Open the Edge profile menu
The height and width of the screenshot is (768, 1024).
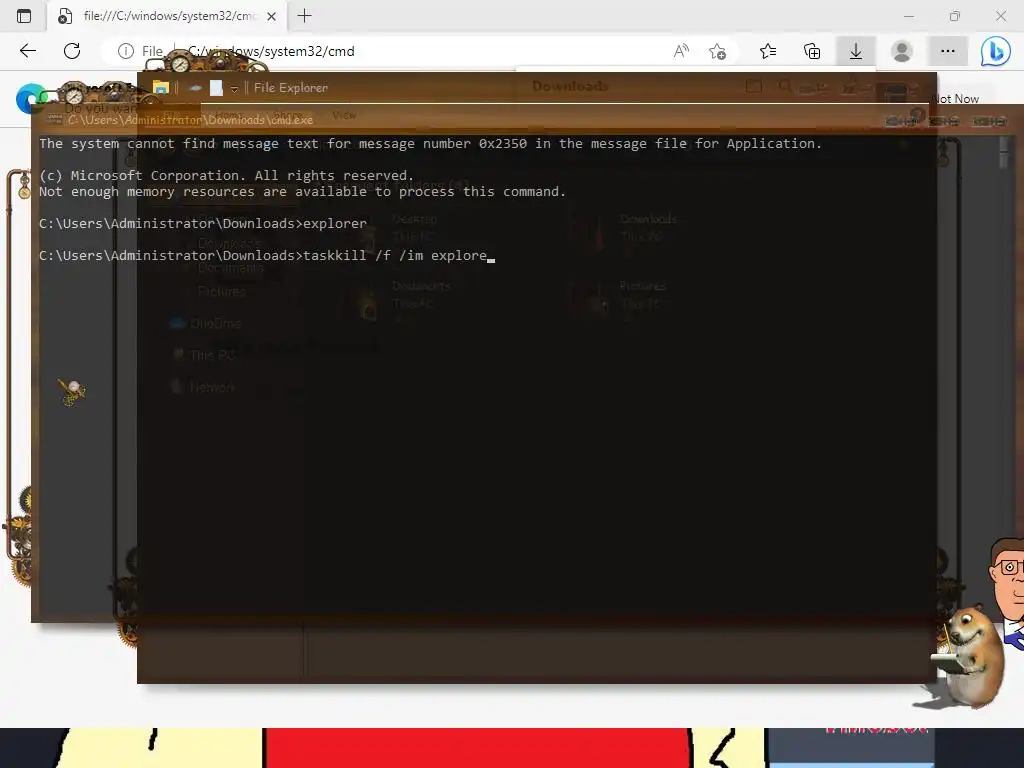[902, 51]
